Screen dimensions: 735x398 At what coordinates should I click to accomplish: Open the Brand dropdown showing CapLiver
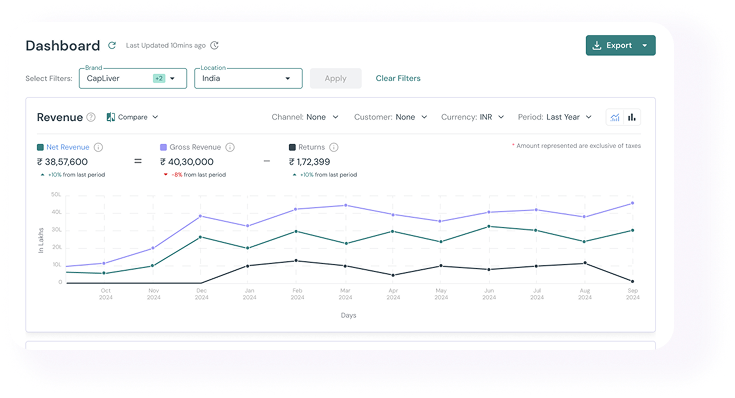pos(133,78)
